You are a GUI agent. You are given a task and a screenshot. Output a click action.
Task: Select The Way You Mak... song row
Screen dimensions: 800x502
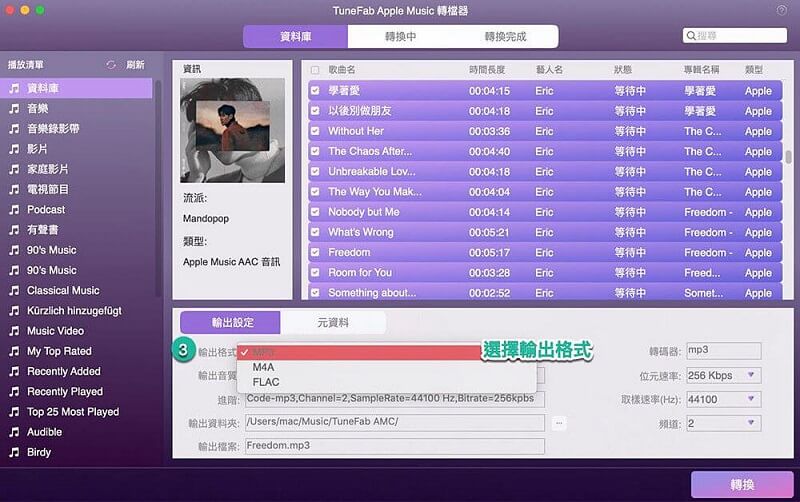[x=545, y=192]
